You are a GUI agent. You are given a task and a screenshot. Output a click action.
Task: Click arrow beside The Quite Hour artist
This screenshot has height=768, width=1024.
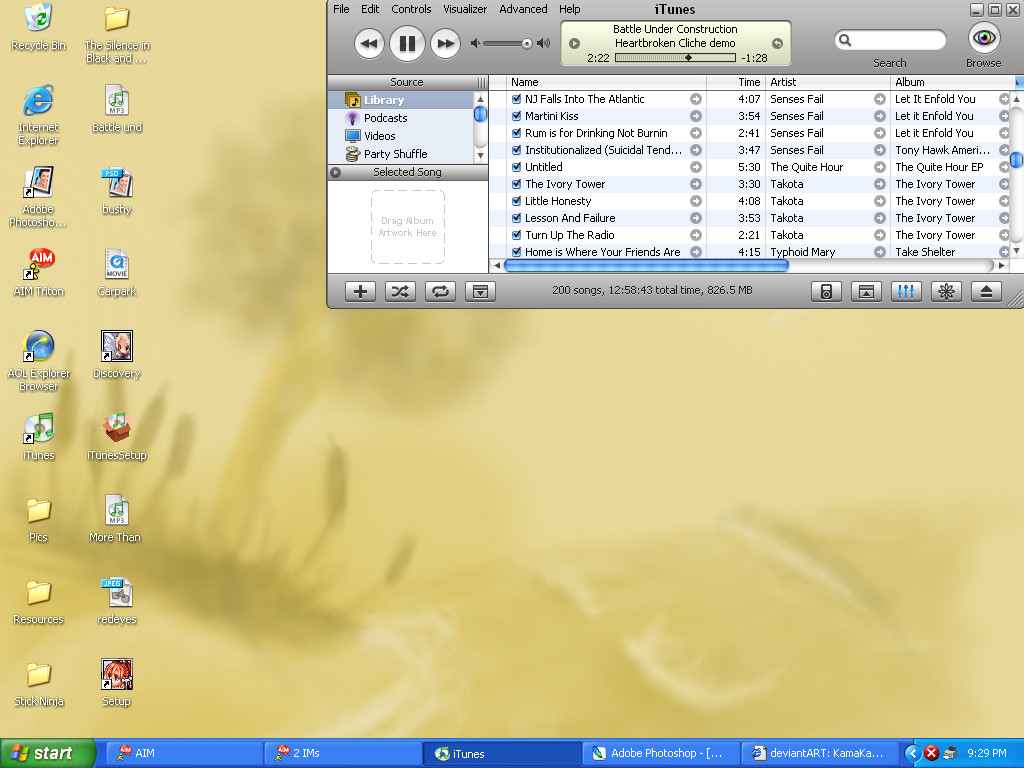880,167
